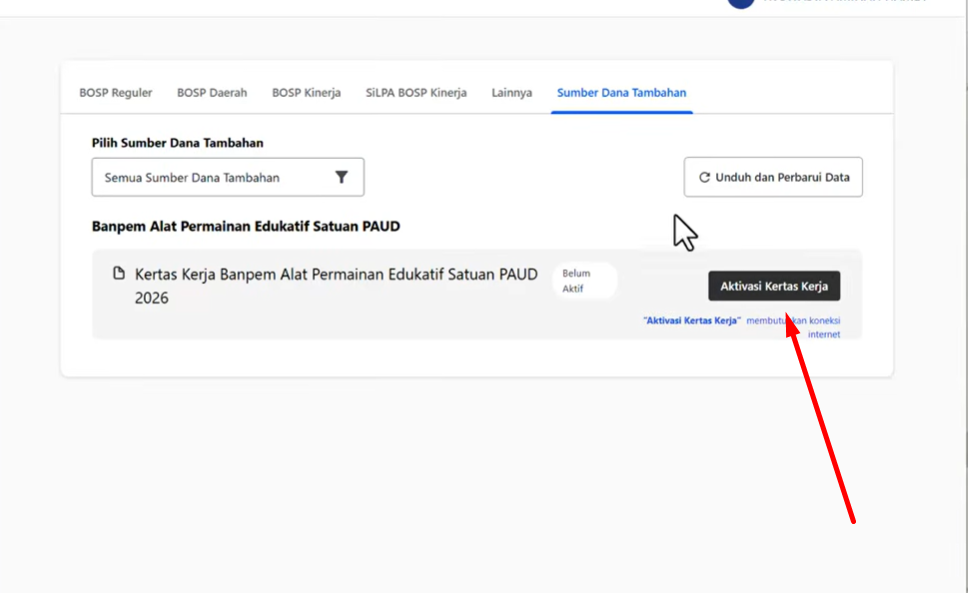Screen dimensions: 968x593
Task: Click the Belum Aktif status badge
Action: click(x=584, y=281)
